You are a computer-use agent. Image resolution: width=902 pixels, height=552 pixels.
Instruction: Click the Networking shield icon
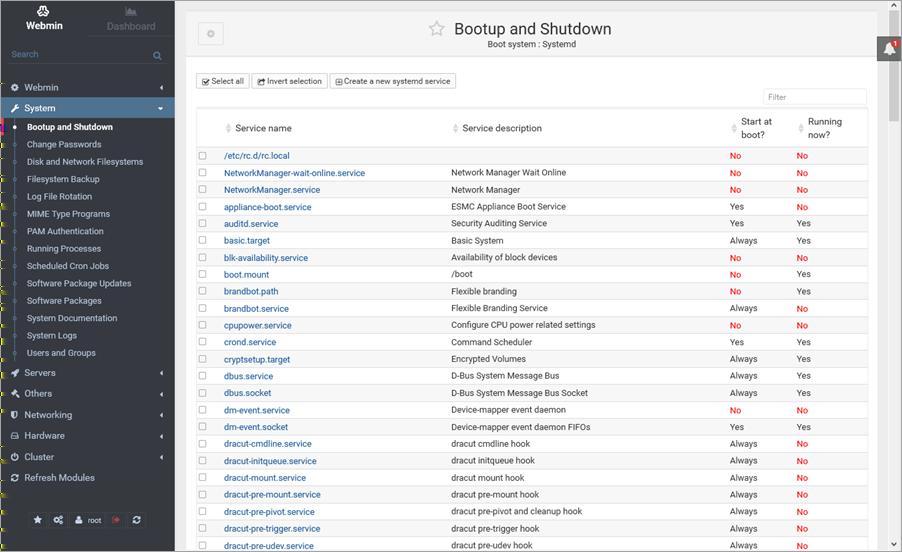coord(15,415)
